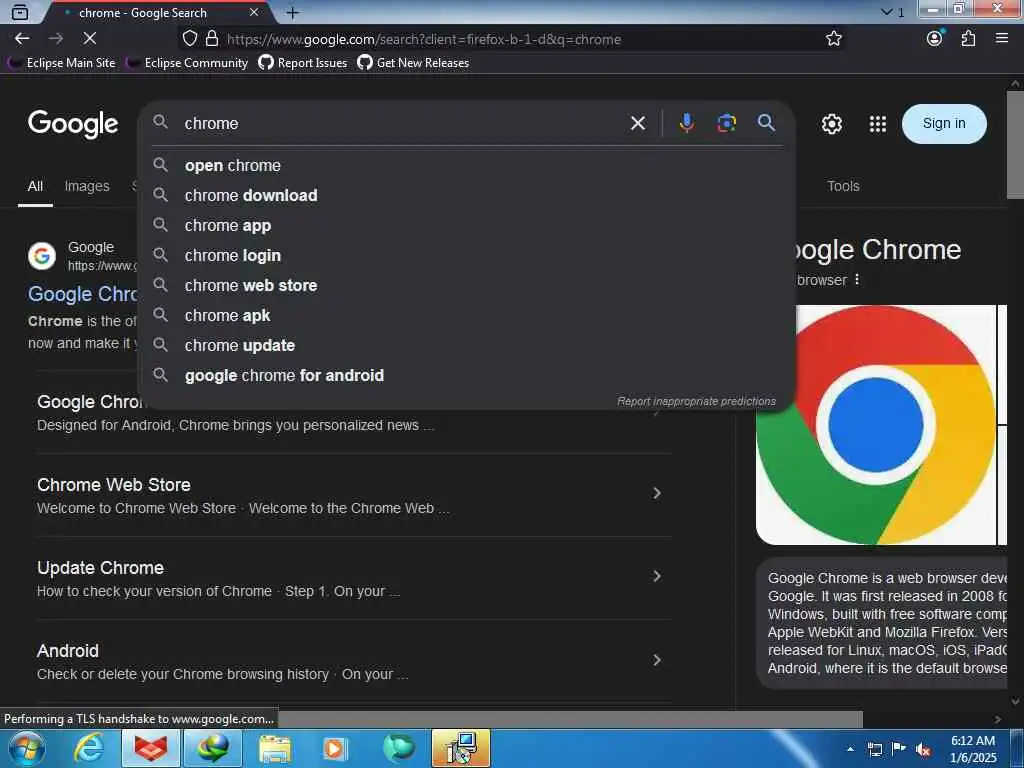Open the Android sitelink heading

pyautogui.click(x=68, y=650)
